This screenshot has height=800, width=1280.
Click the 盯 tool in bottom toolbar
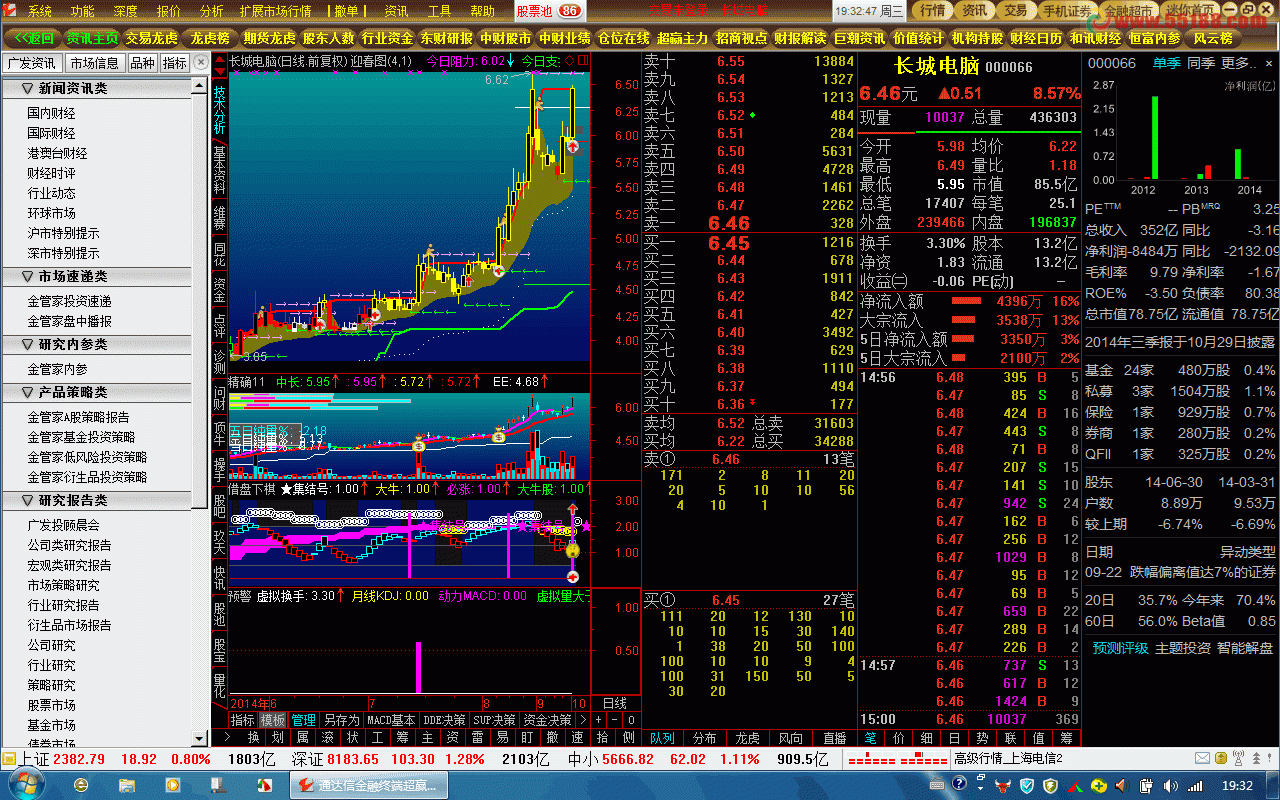(x=526, y=738)
